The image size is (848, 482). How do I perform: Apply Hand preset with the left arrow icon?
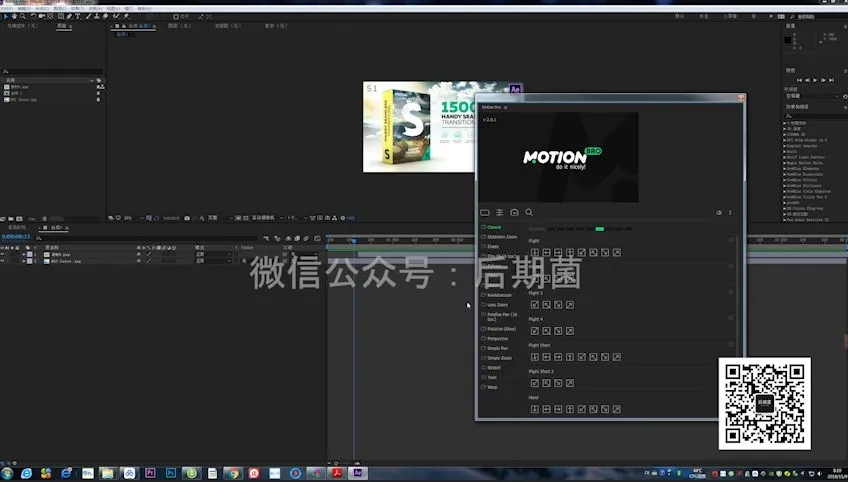click(x=547, y=409)
